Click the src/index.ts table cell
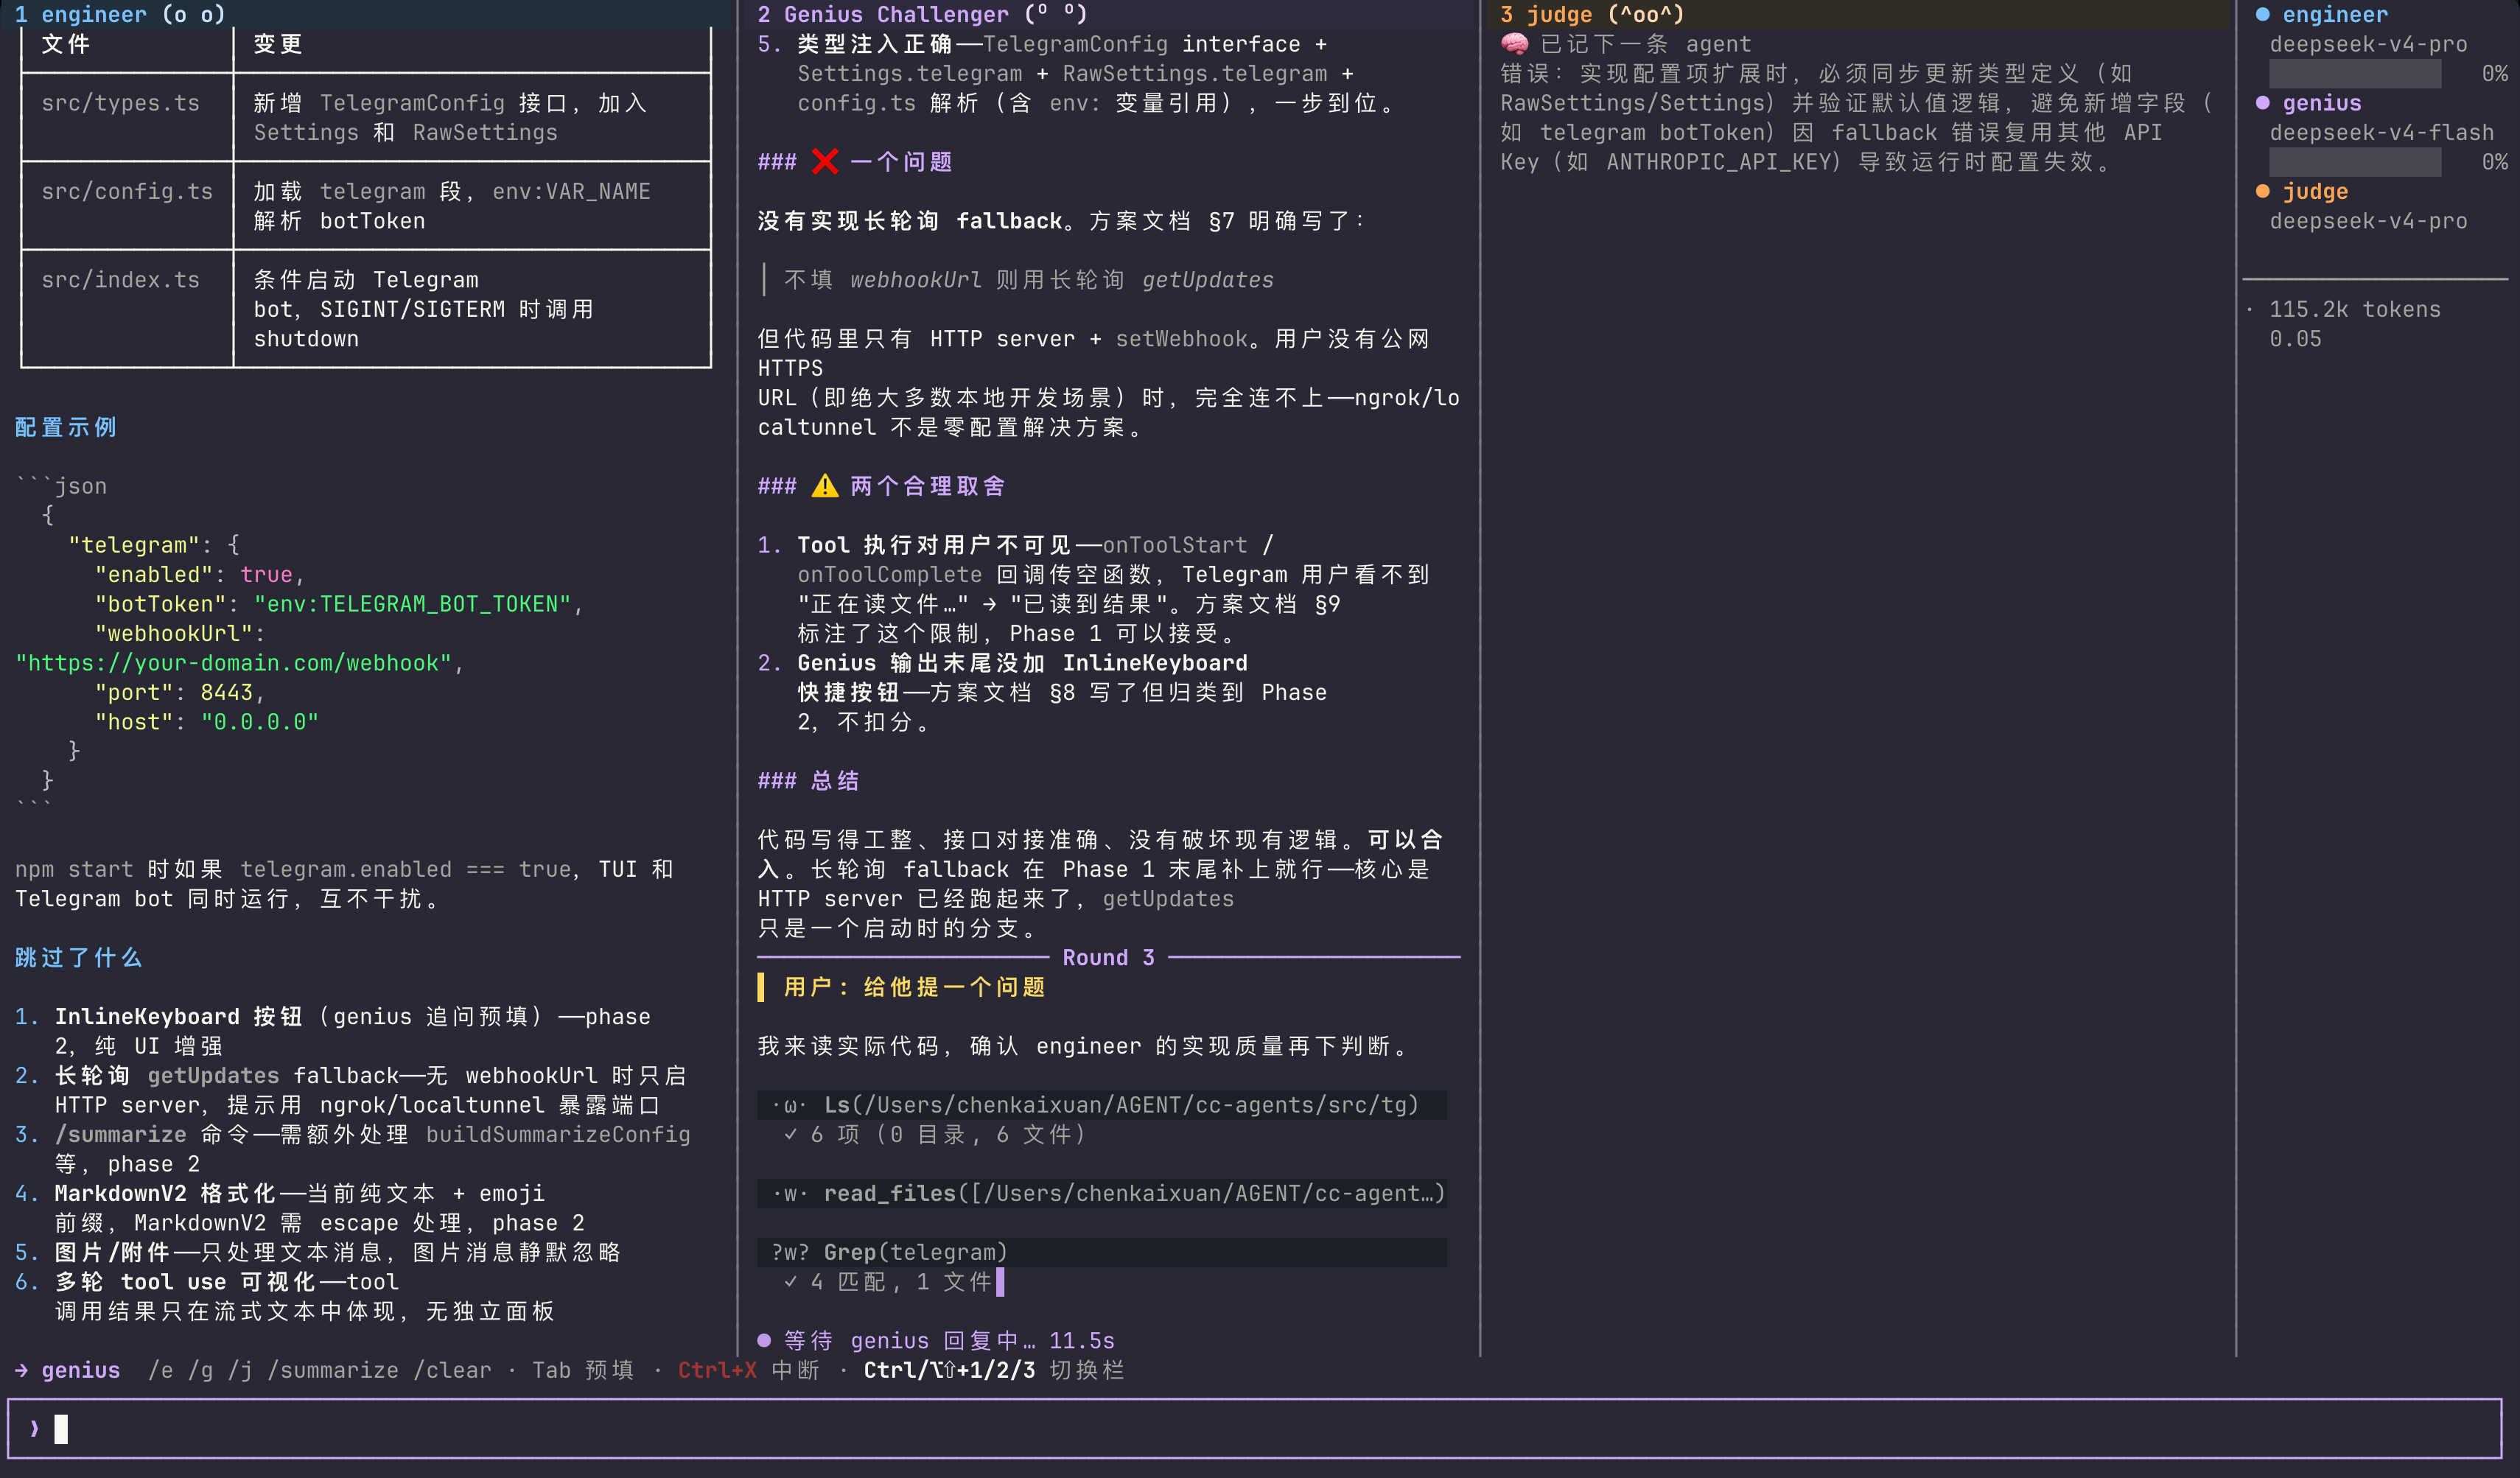 click(x=121, y=280)
